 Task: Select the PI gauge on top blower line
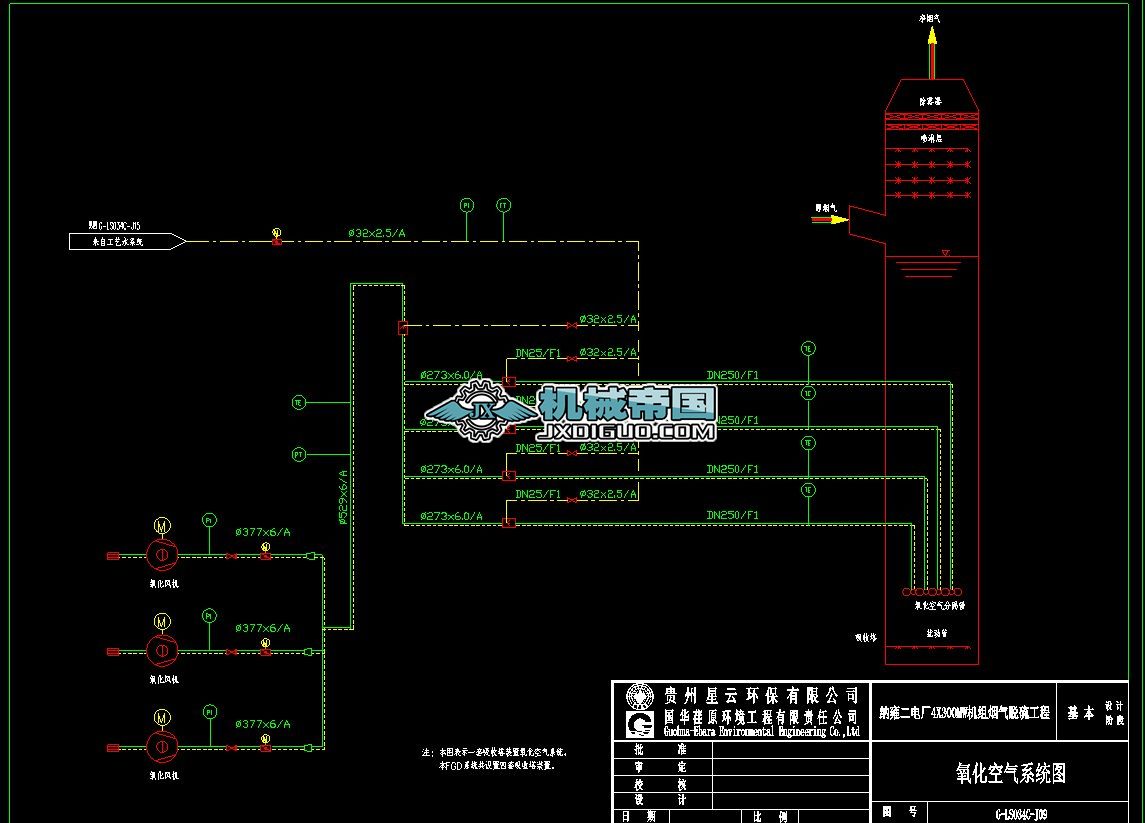point(209,520)
